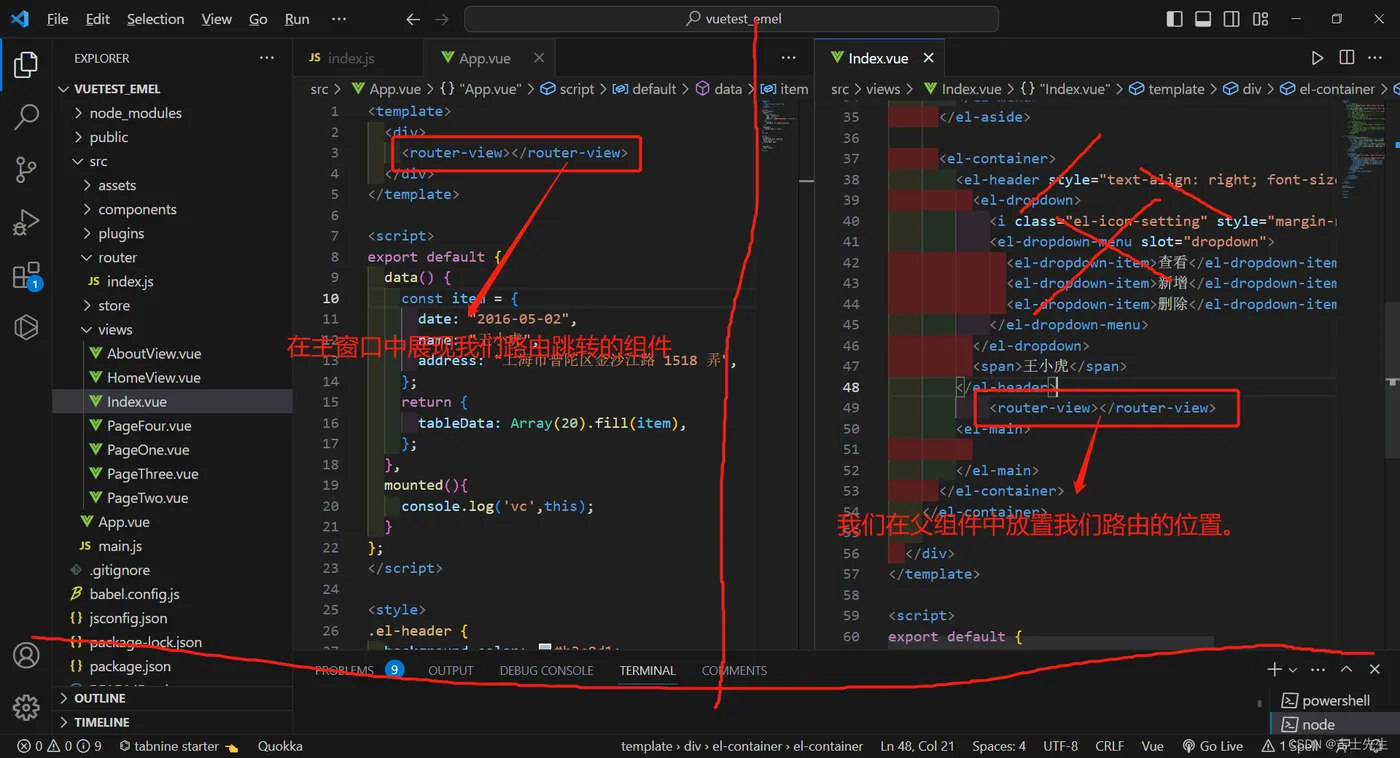Image resolution: width=1400 pixels, height=758 pixels.
Task: Close the bottom panel
Action: [1375, 669]
